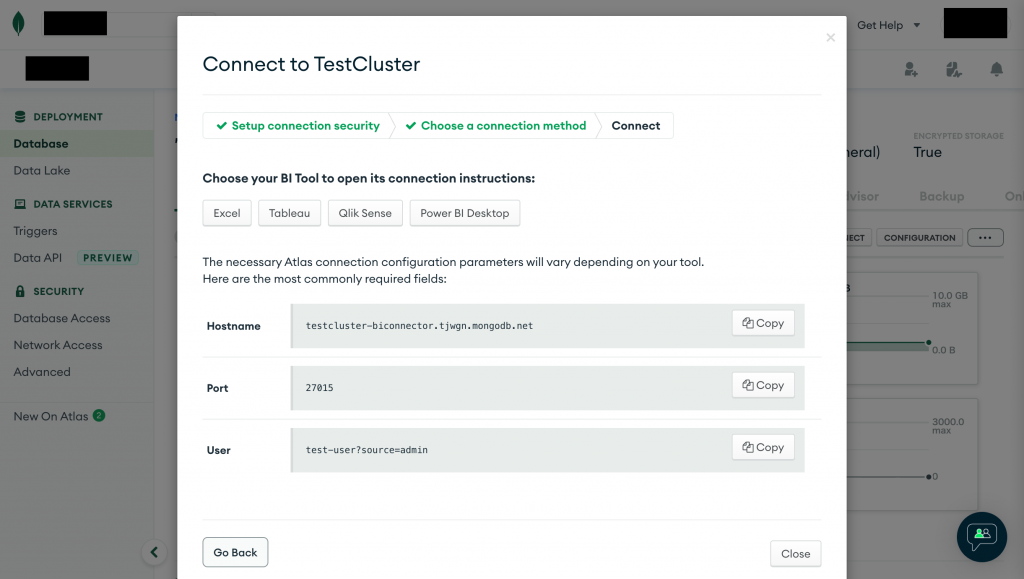Screen dimensions: 1024x579
Task: Close the Connect to TestCluster dialog with X
Action: (x=830, y=38)
